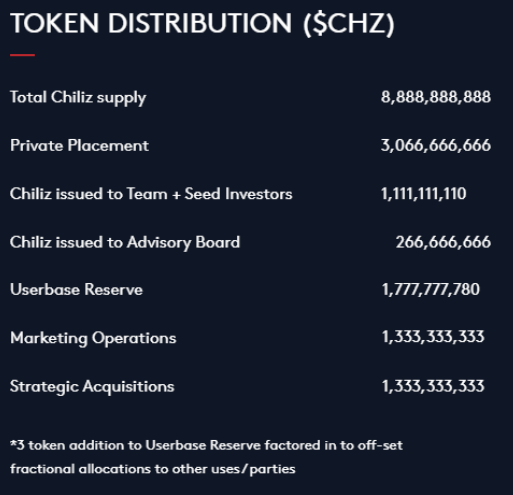Image resolution: width=513 pixels, height=495 pixels.
Task: Select Chiliz issued to Team + Seed Investors
Action: pos(151,194)
